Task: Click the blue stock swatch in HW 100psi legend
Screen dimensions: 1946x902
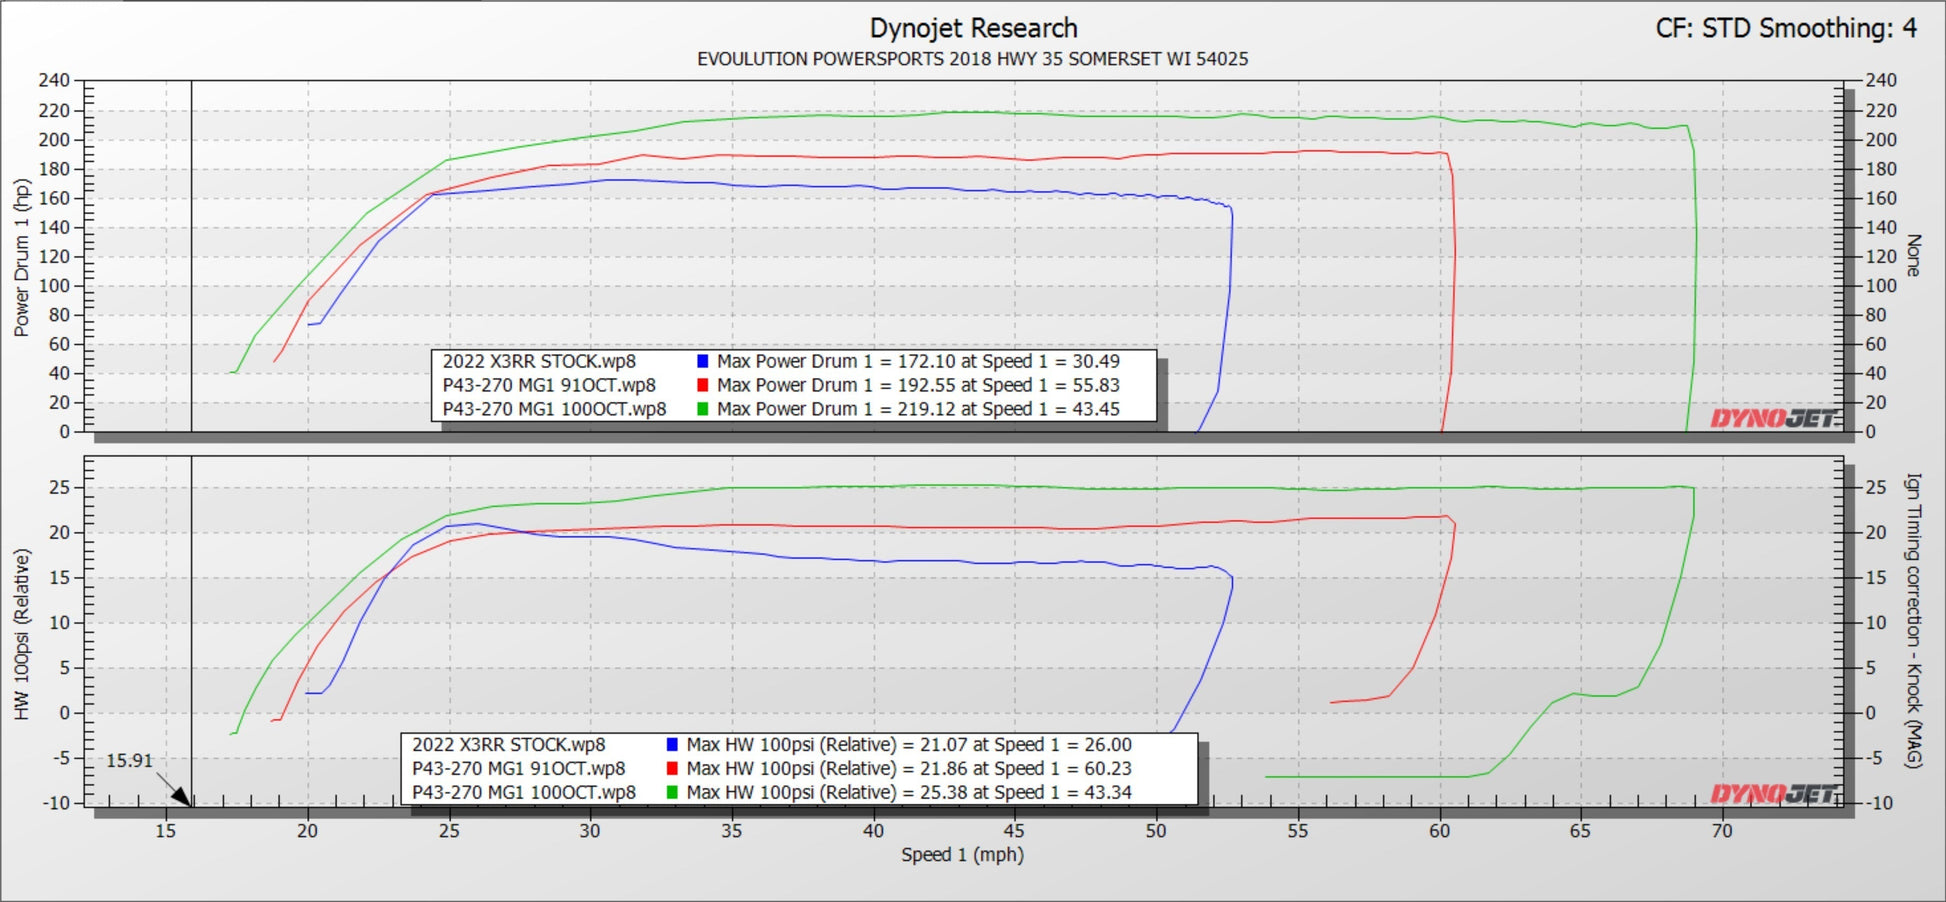Action: pos(672,745)
